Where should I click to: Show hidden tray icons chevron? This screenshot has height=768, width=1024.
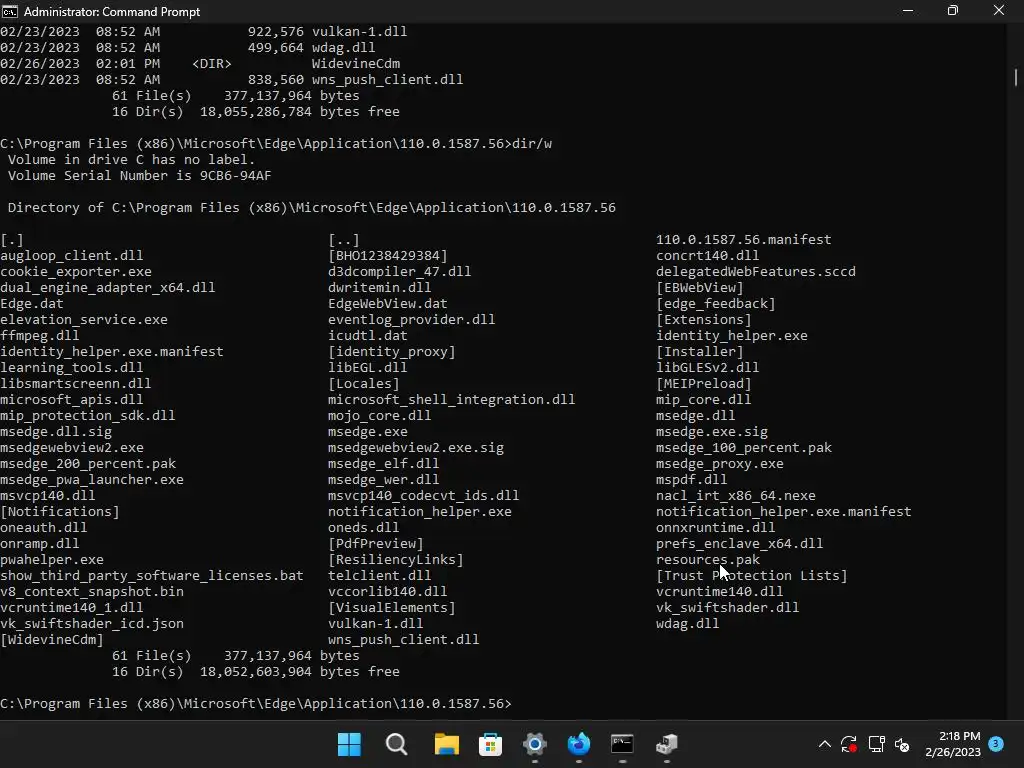825,744
